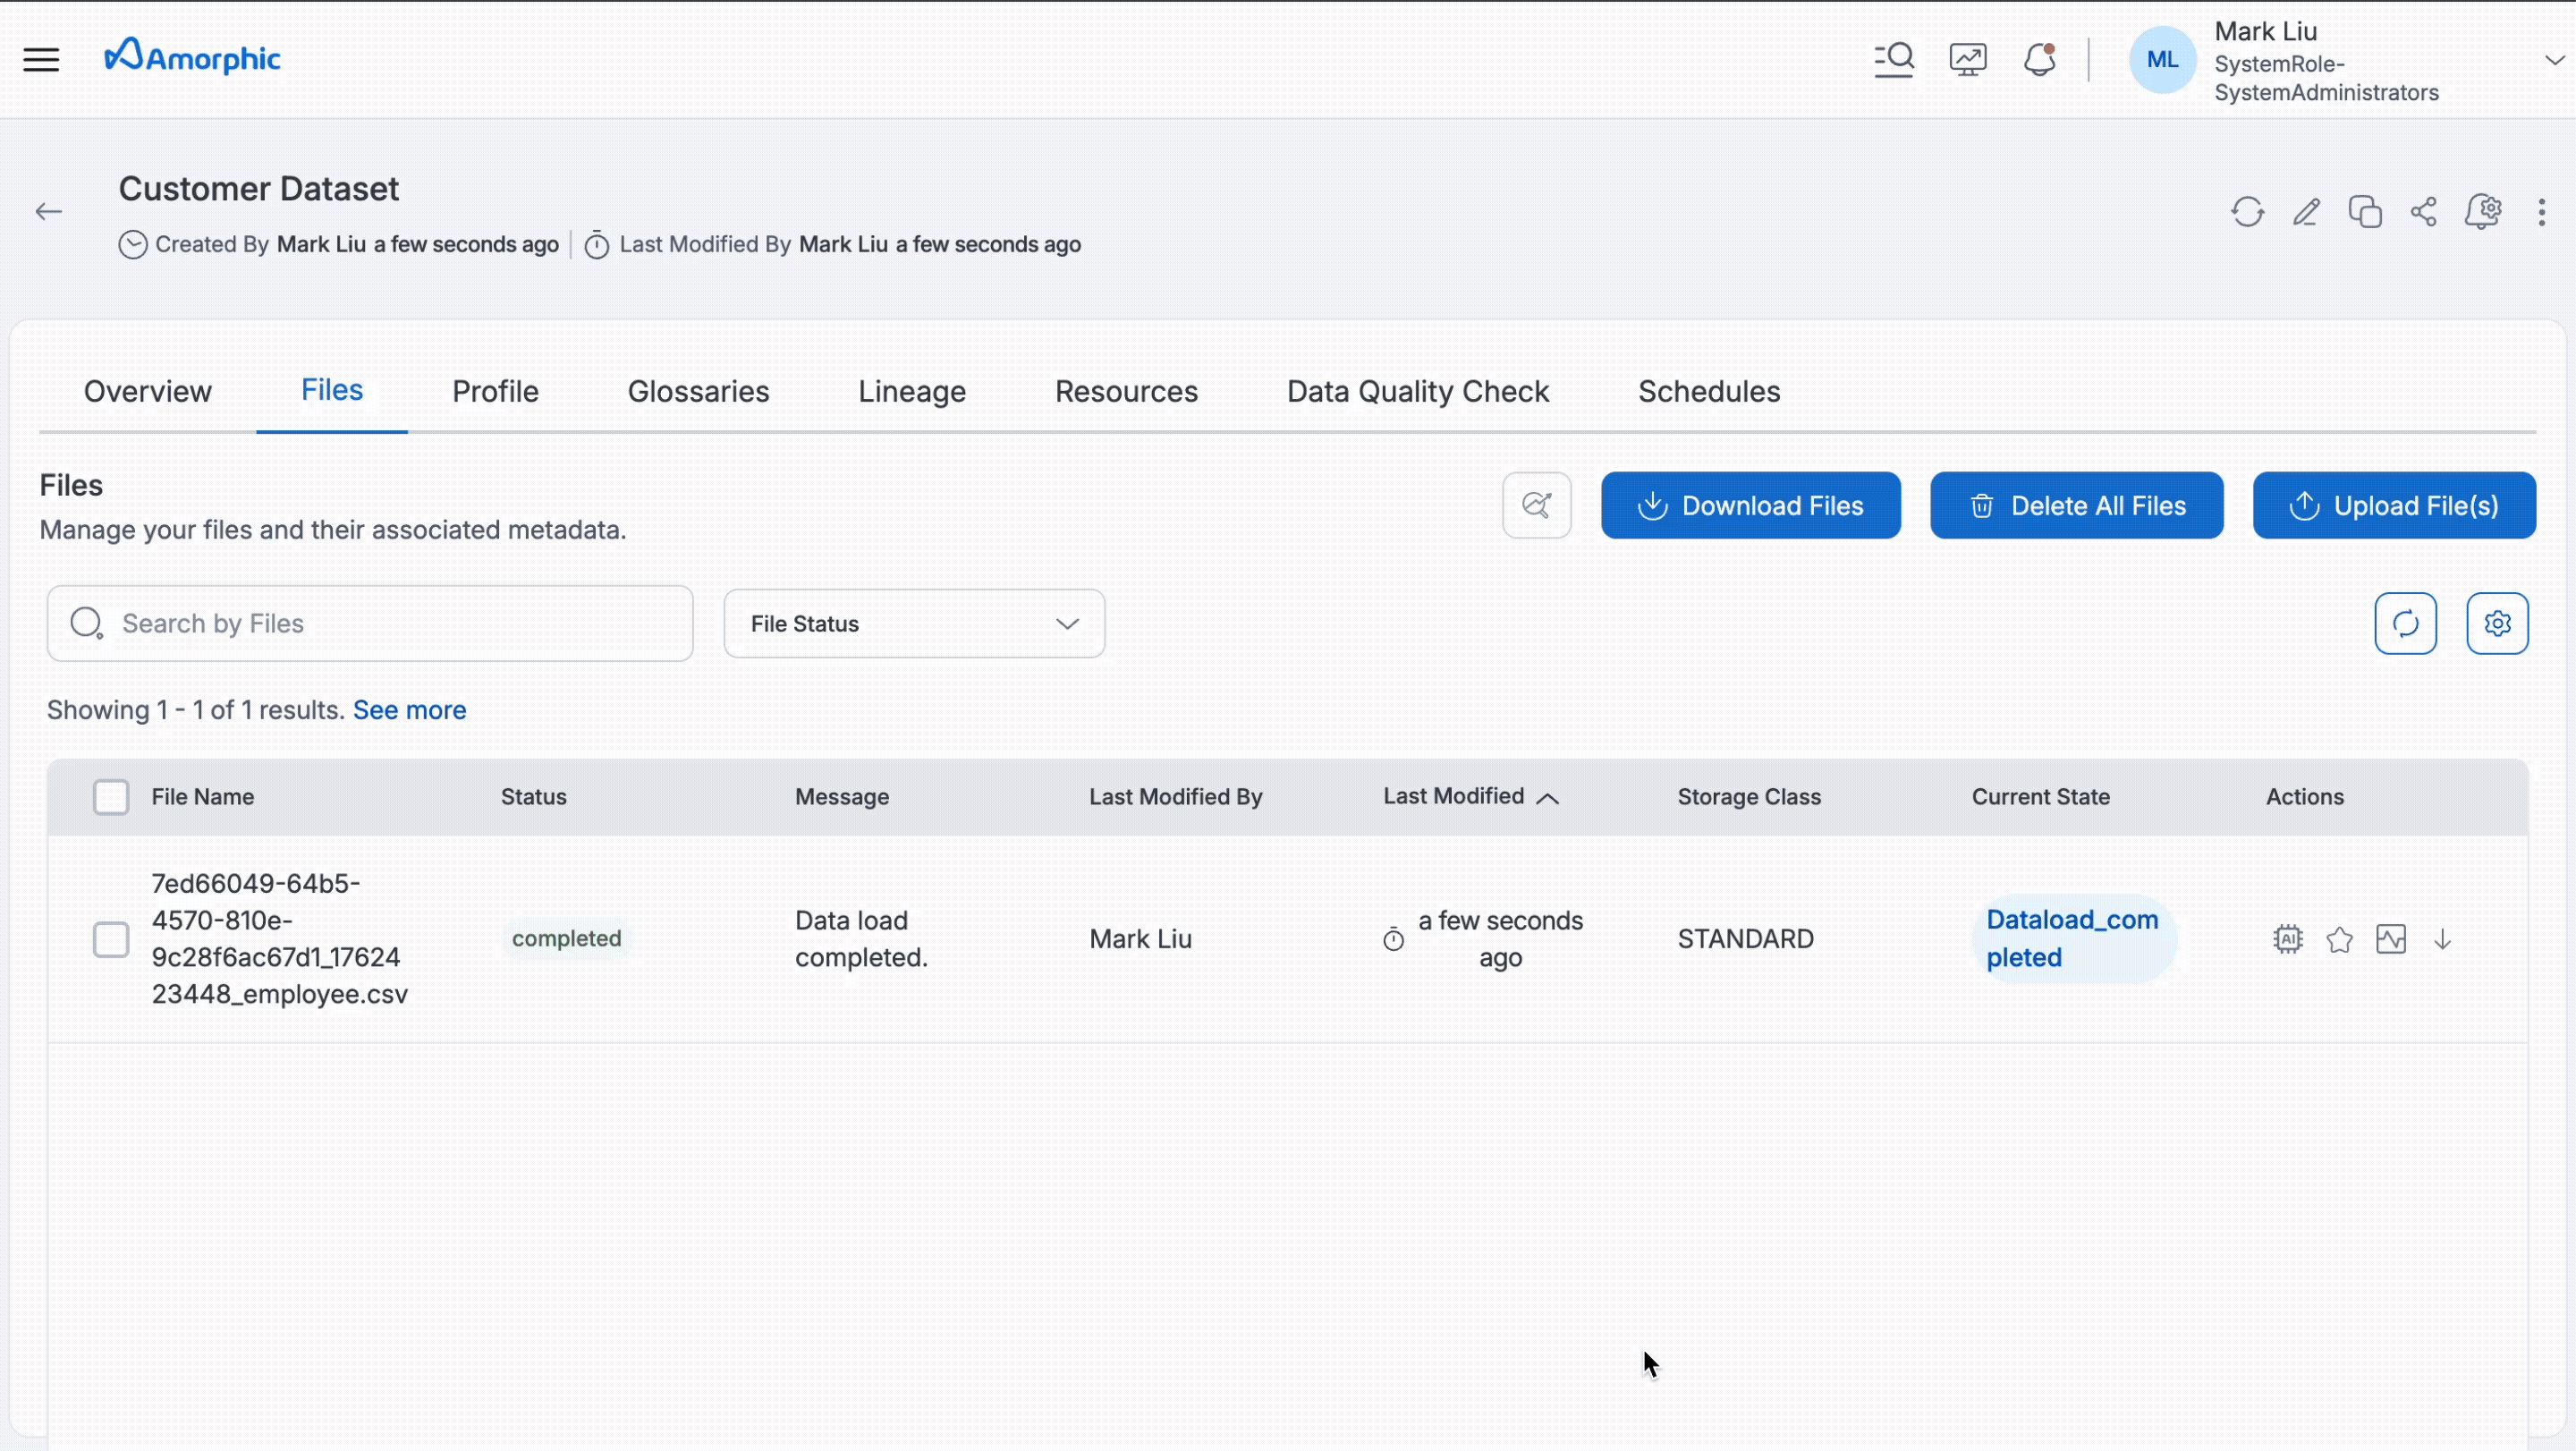
Task: Click the share dataset icon
Action: click(x=2423, y=212)
